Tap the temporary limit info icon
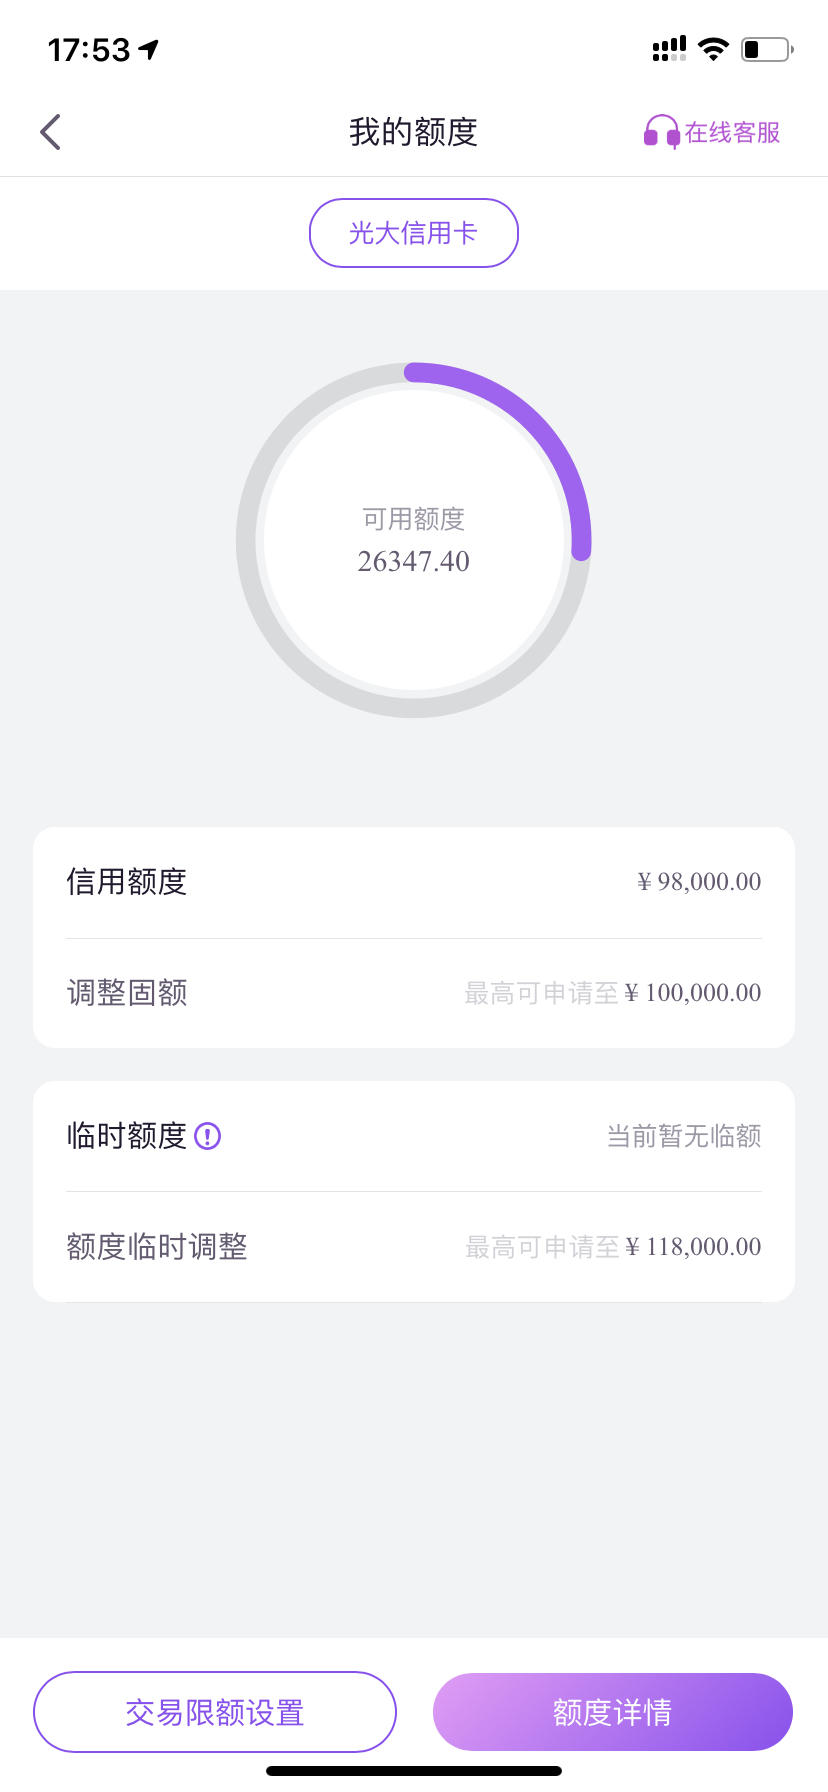Image resolution: width=828 pixels, height=1792 pixels. click(207, 1136)
